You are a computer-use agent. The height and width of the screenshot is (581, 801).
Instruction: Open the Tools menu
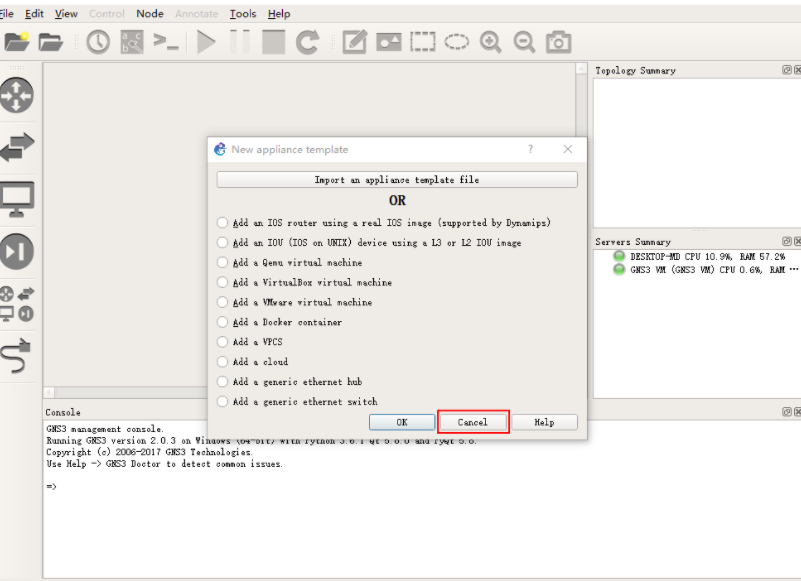coord(243,13)
